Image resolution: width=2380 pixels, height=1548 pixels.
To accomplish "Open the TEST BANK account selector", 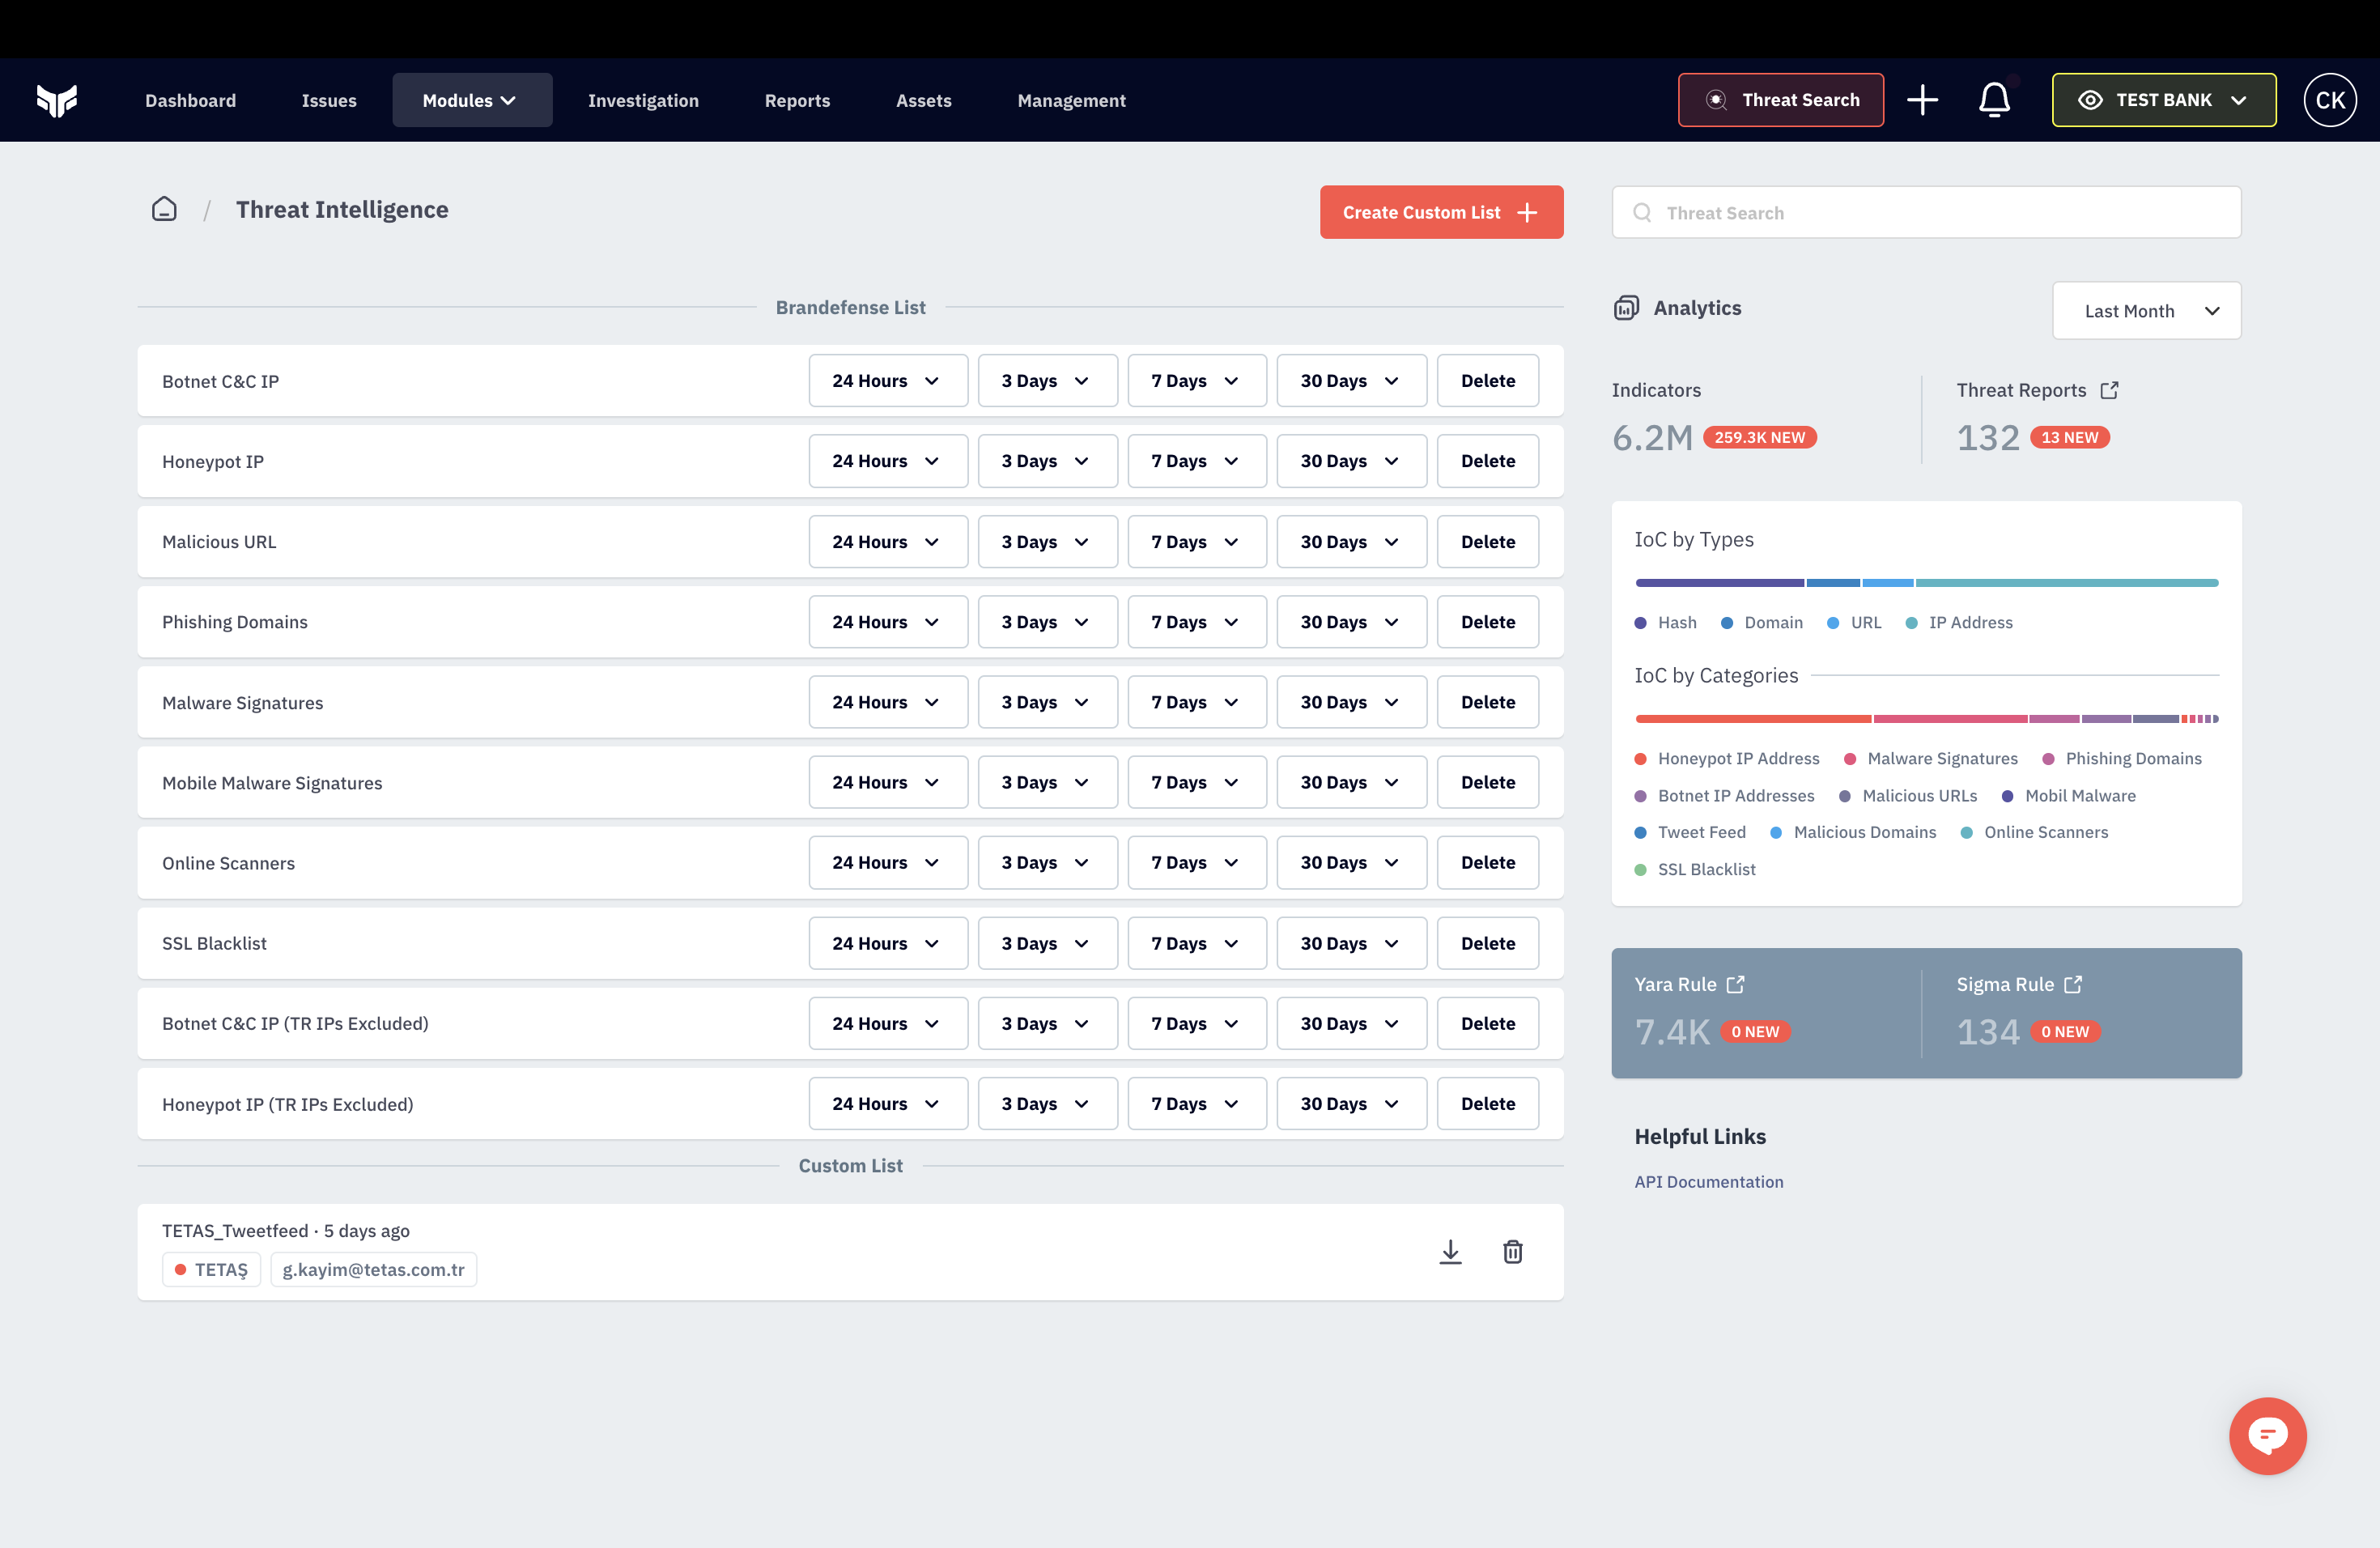I will point(2163,100).
